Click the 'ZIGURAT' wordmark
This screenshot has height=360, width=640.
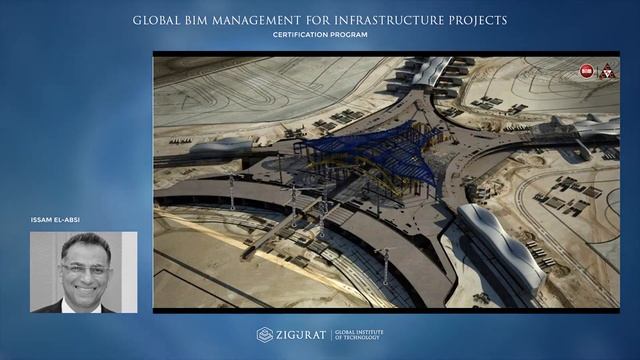click(x=301, y=336)
